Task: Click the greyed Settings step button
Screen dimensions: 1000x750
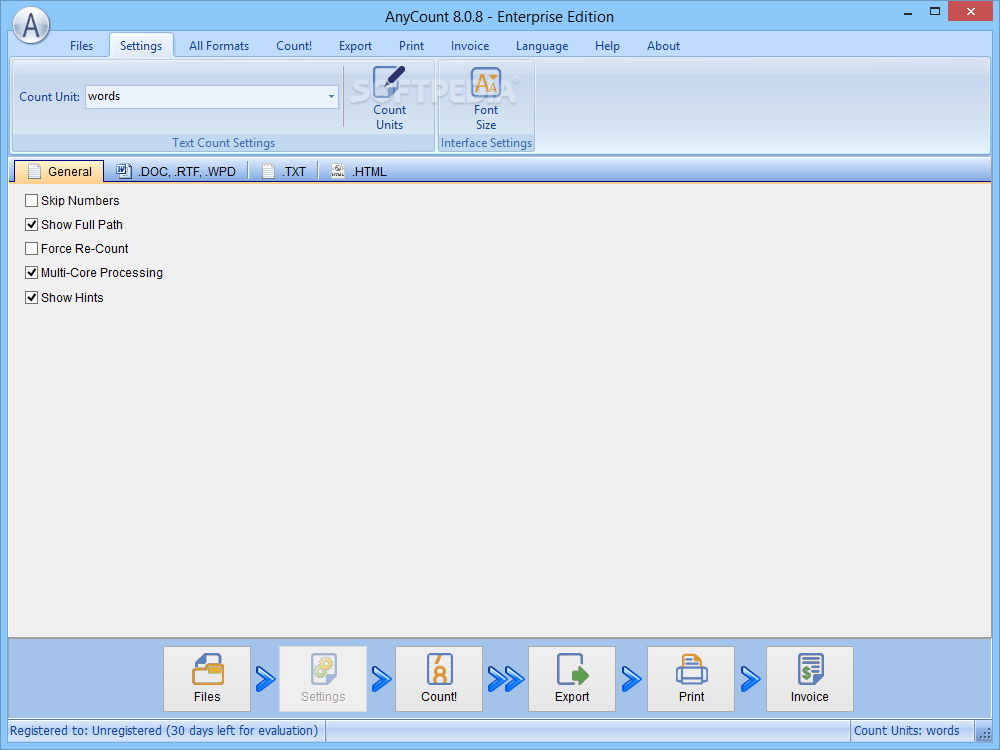Action: (x=323, y=679)
